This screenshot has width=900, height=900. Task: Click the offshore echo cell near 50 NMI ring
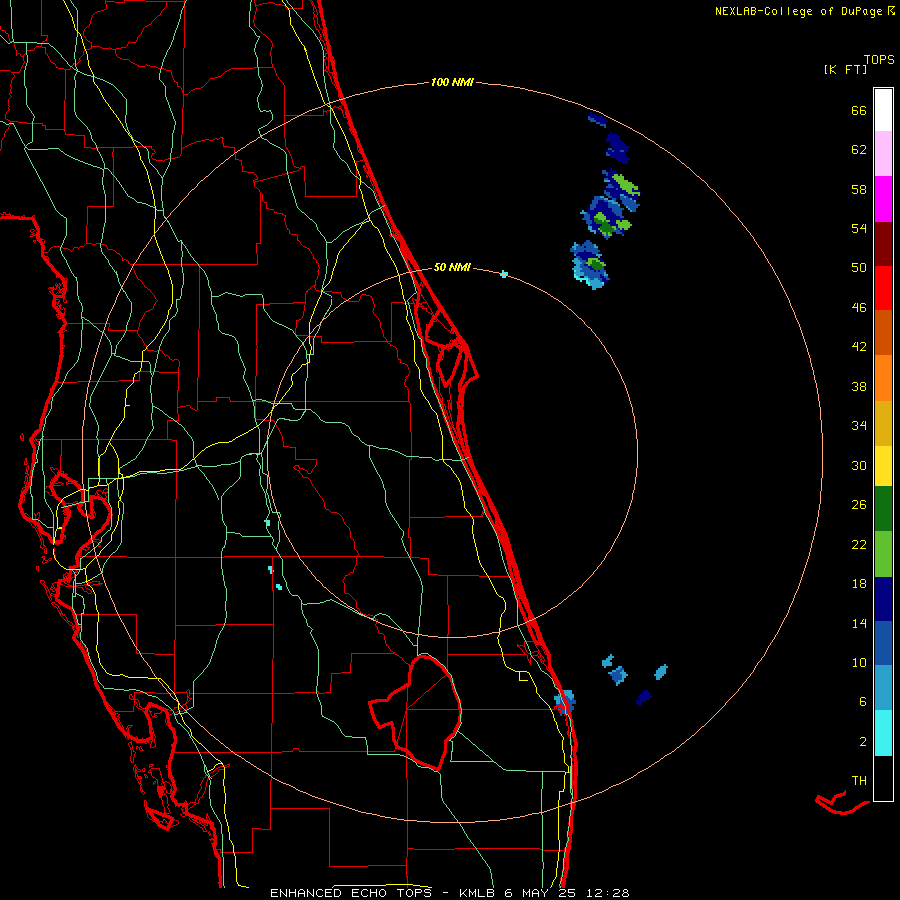point(589,264)
